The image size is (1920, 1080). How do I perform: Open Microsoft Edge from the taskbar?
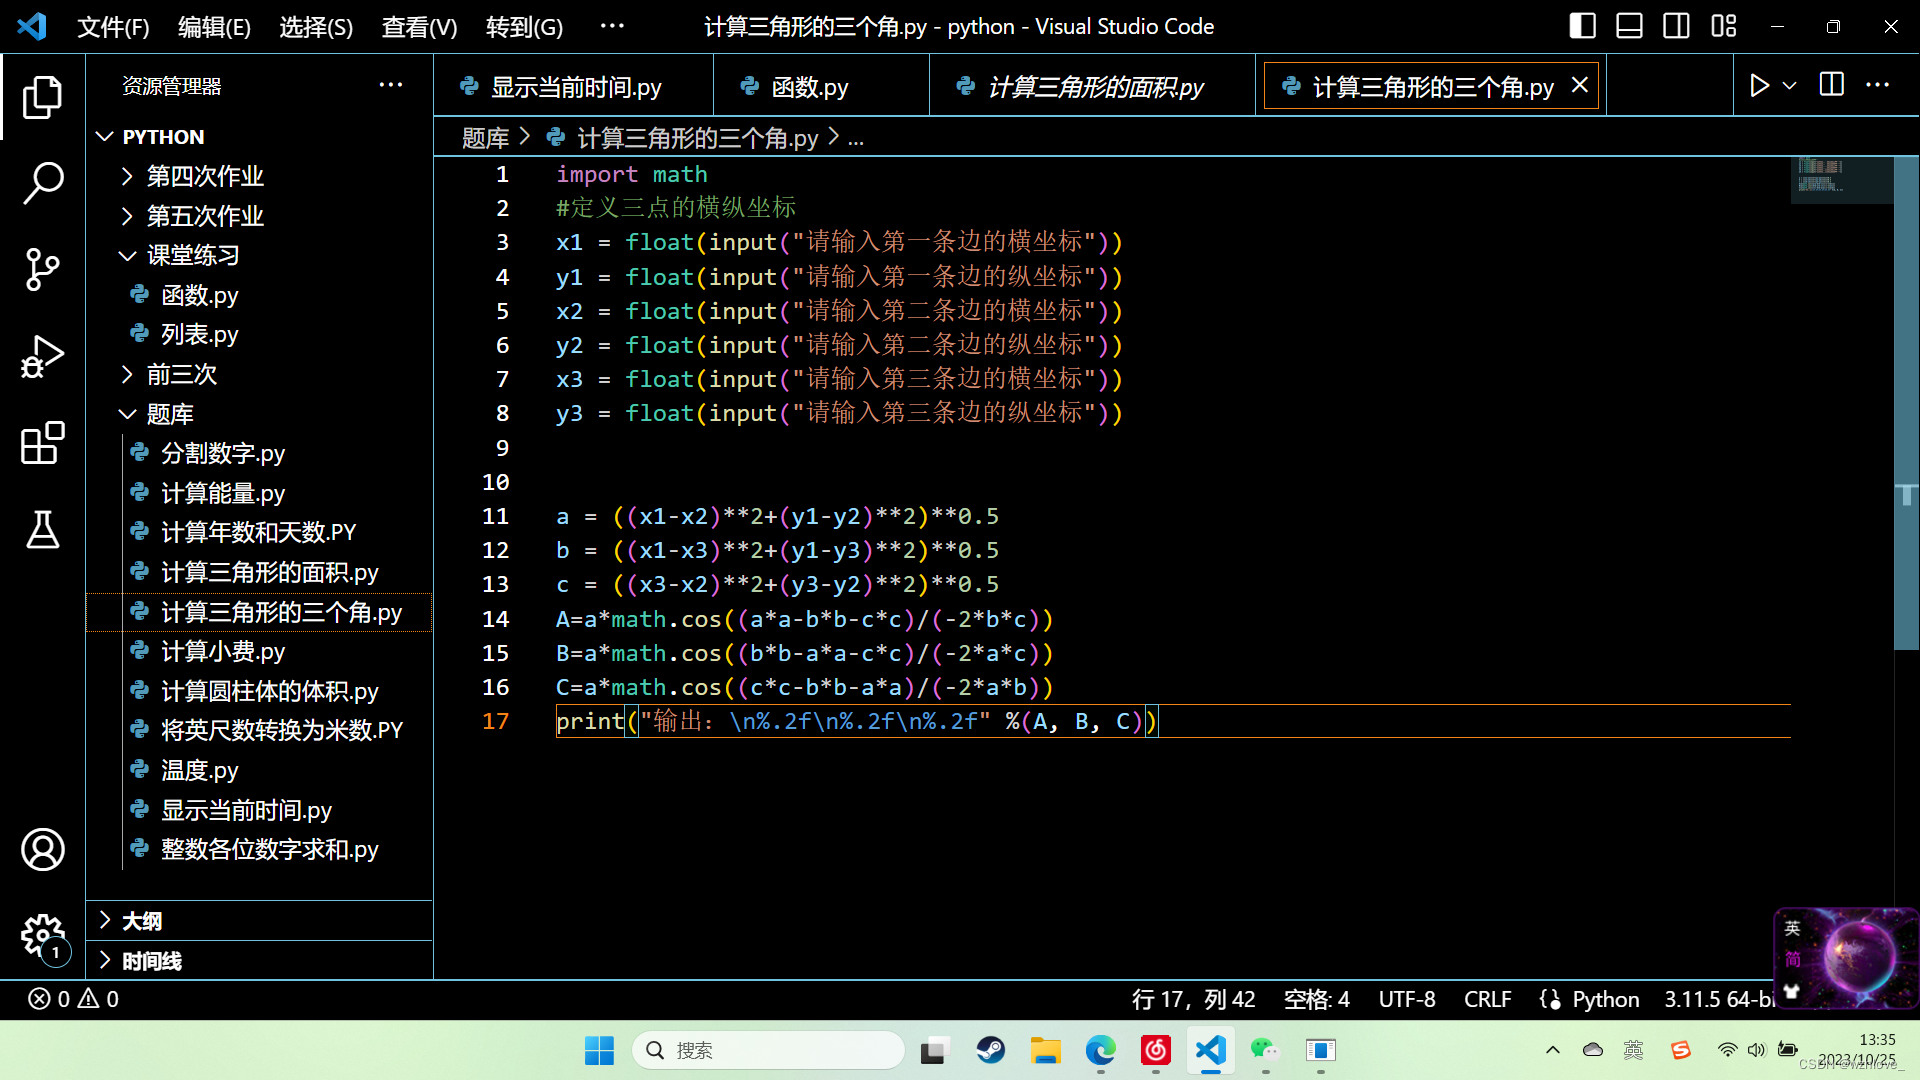pos(1101,1050)
